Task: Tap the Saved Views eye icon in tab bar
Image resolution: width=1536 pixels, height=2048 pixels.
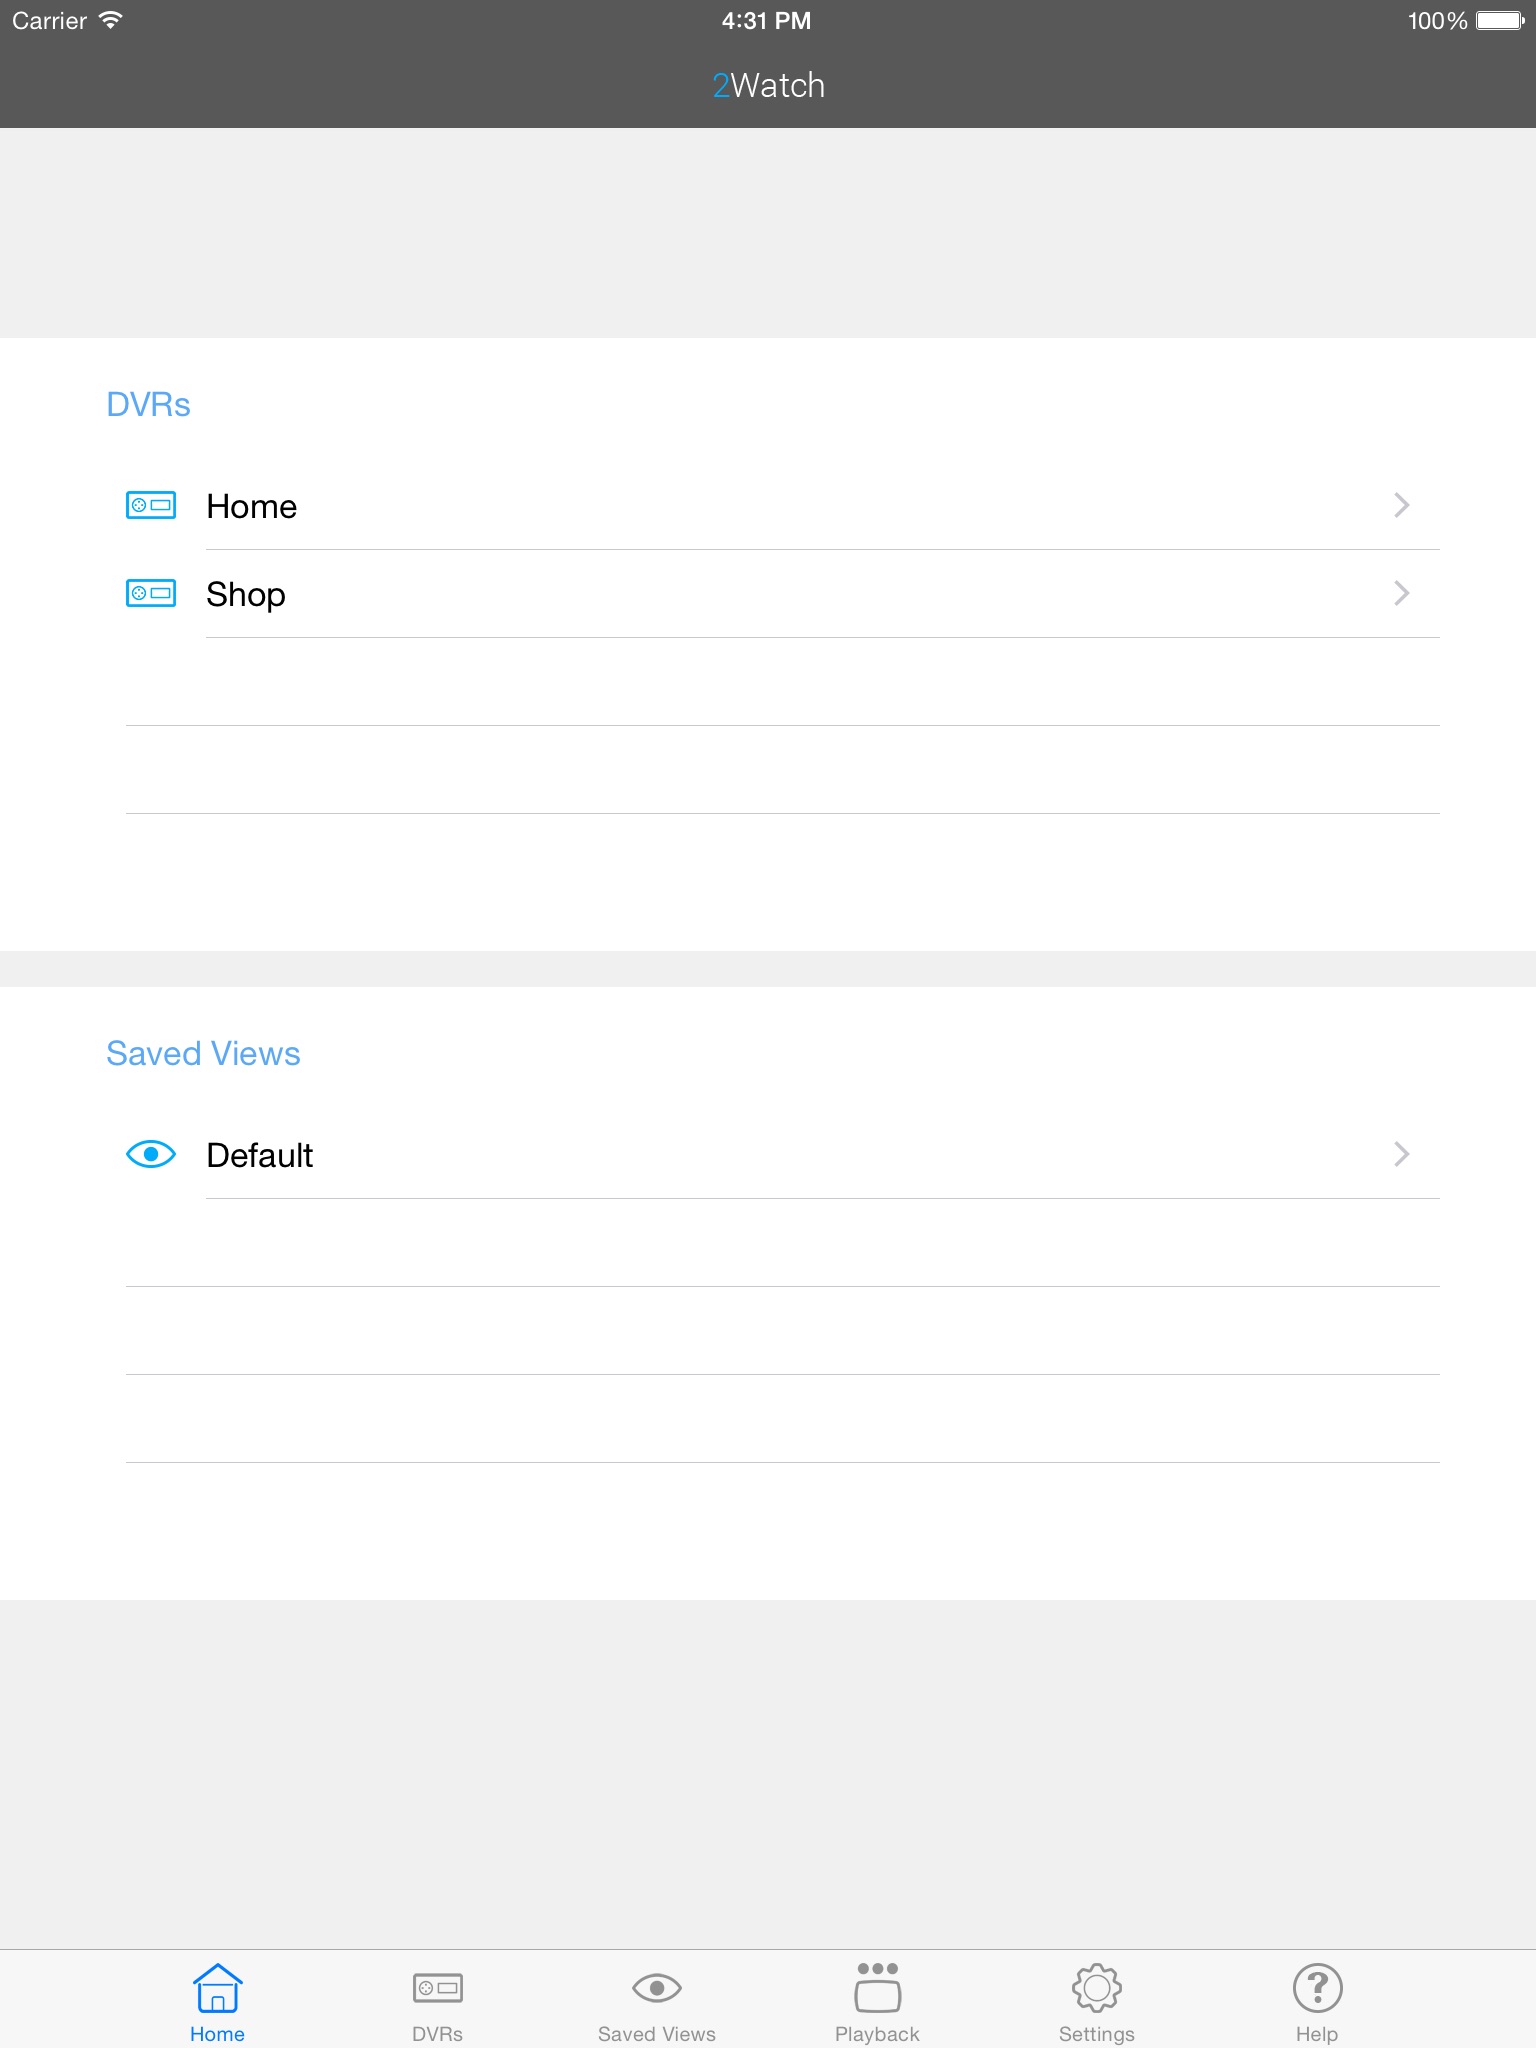Action: coord(657,1987)
